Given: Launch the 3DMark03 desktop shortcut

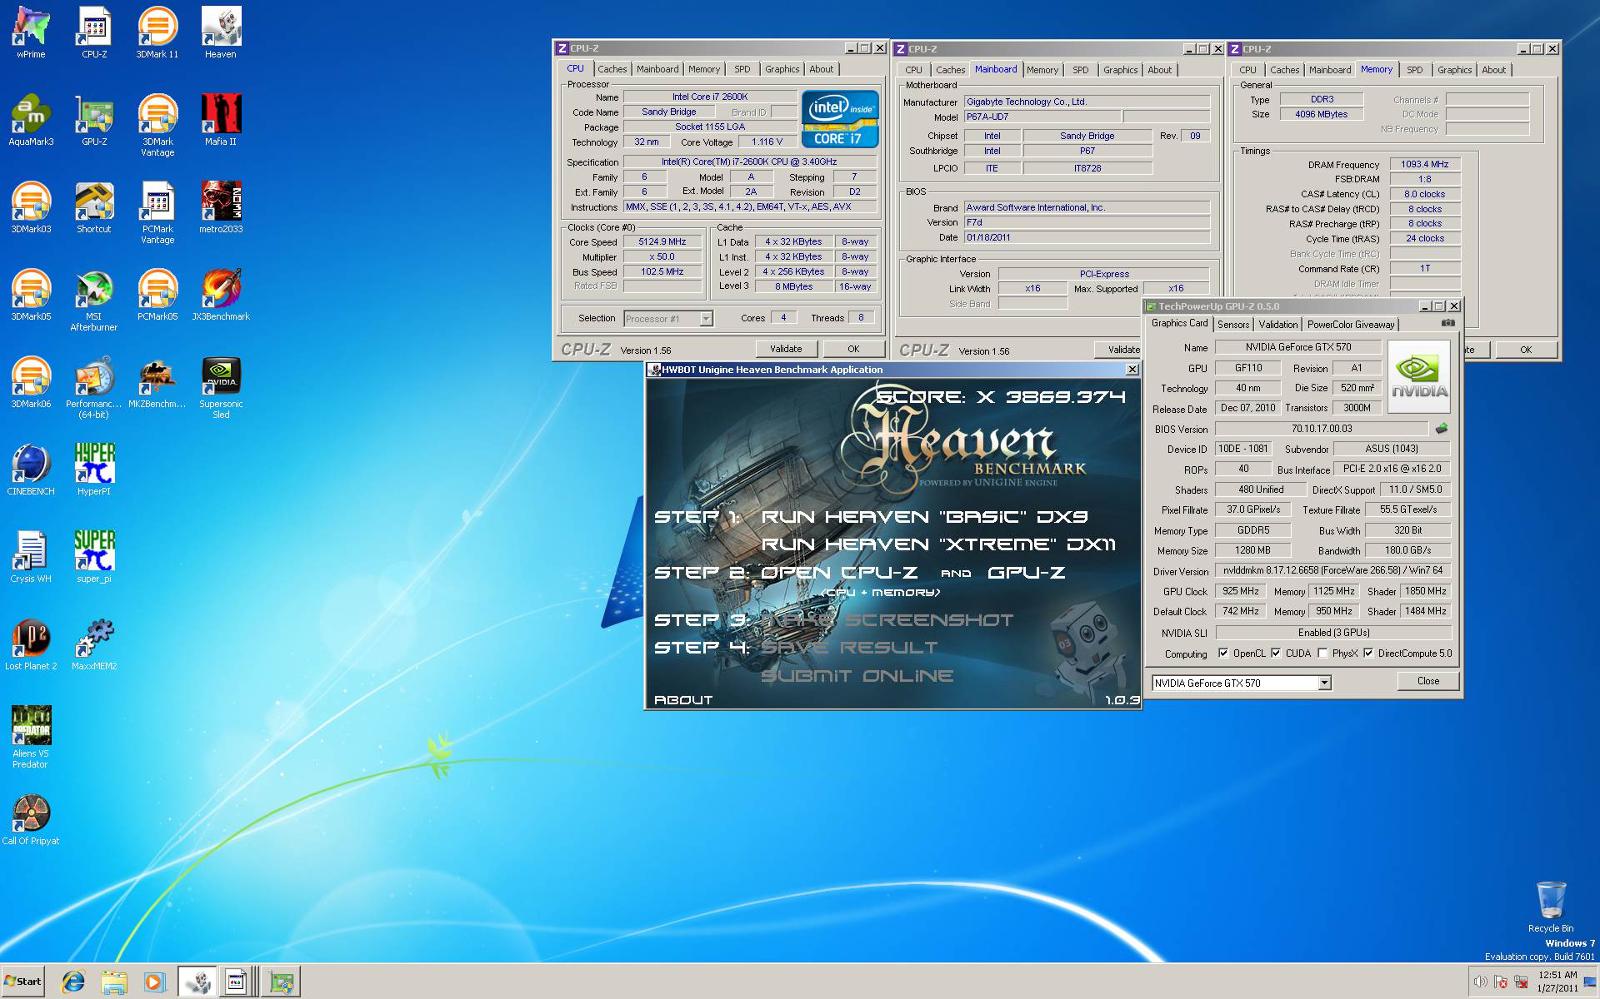Looking at the screenshot, I should (x=31, y=207).
